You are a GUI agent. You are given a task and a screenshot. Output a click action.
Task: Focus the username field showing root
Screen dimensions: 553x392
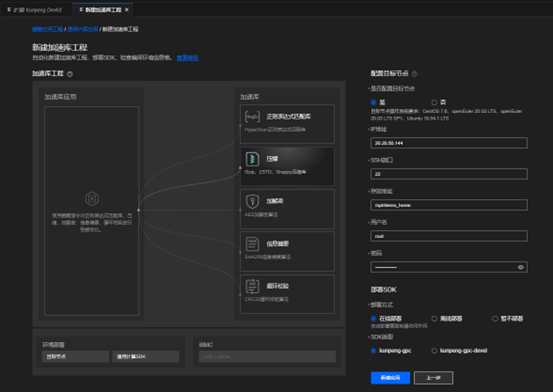coord(449,236)
